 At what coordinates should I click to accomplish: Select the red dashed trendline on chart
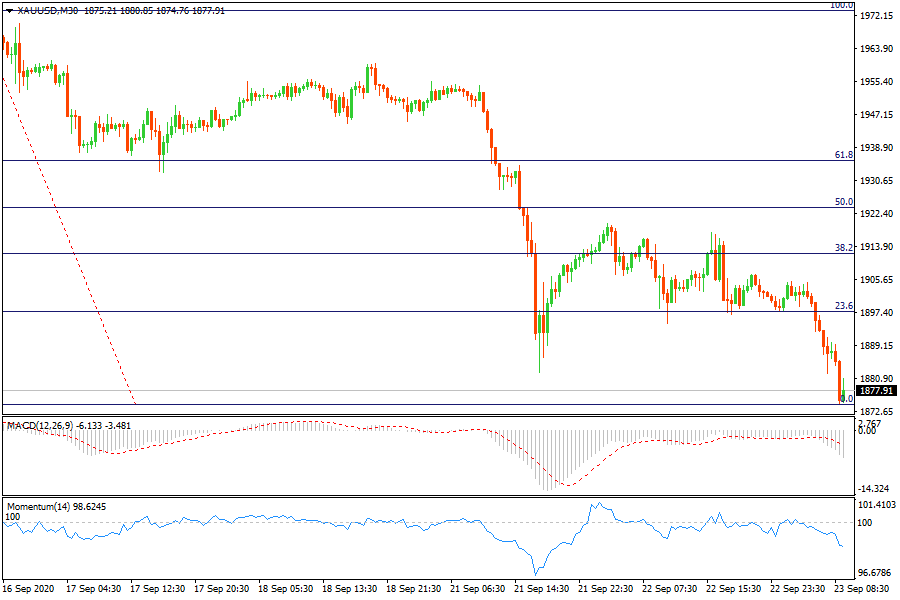70,240
